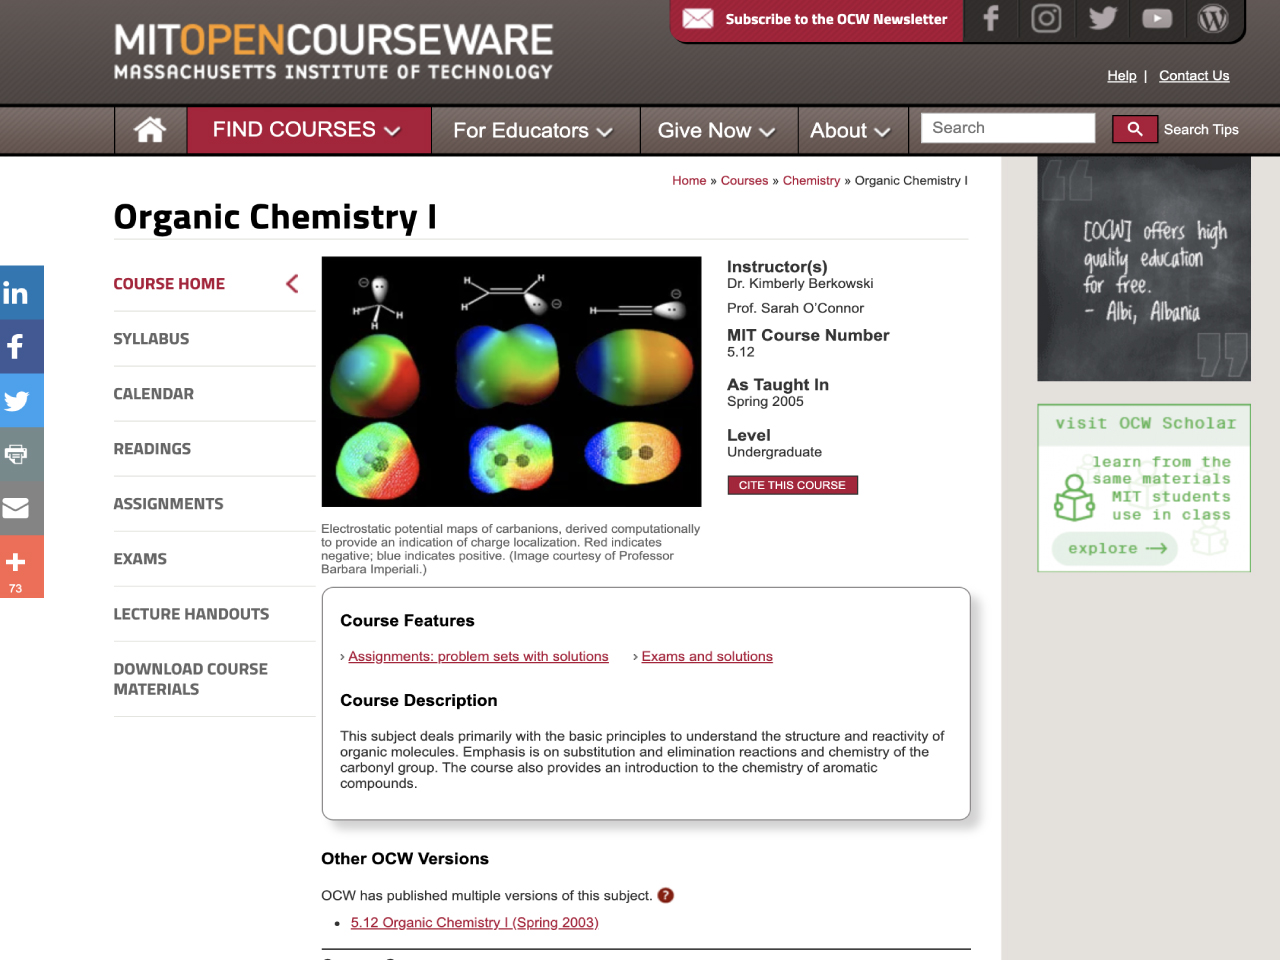The image size is (1280, 960).
Task: Open the YouTube icon in the header
Action: tap(1157, 18)
